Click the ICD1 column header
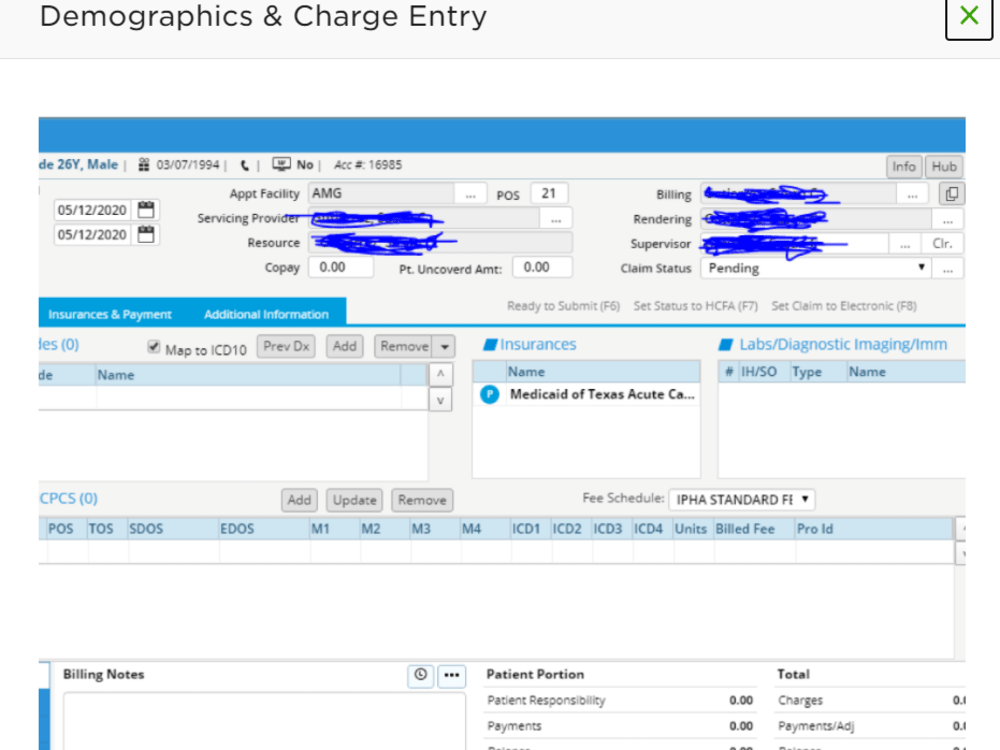 (x=531, y=529)
